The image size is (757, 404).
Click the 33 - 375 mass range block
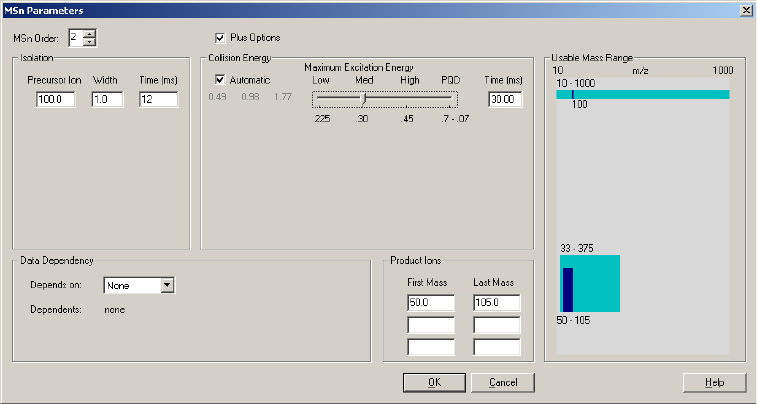tap(590, 283)
